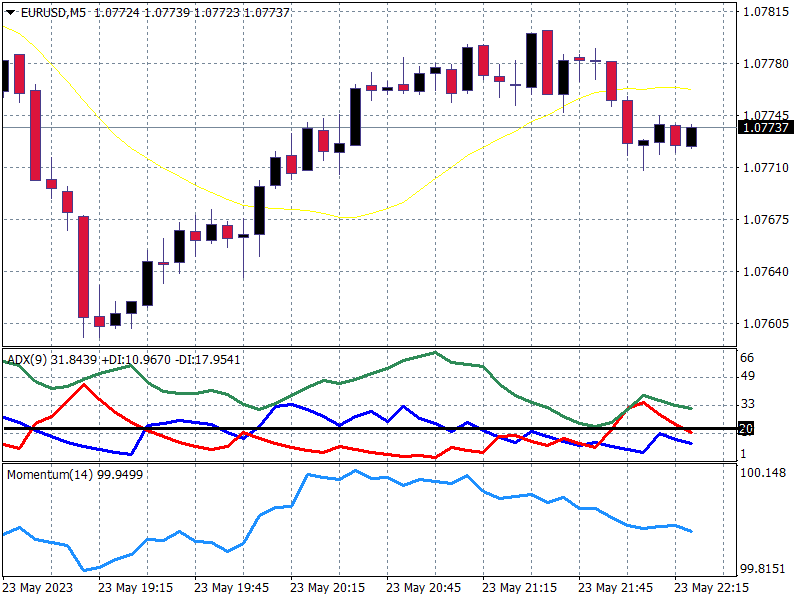Click the 100.148 Momentum scale value
Screen dimensions: 800x600
(765, 473)
